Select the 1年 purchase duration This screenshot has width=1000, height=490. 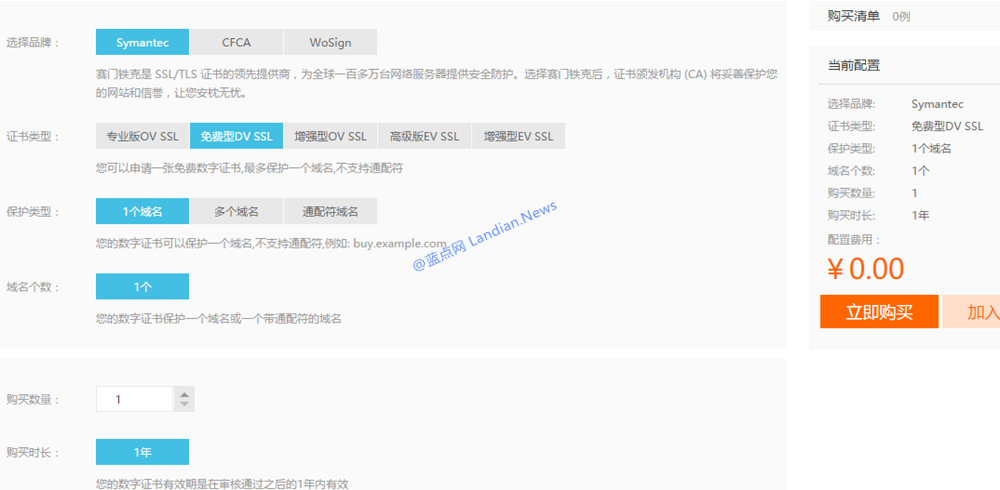pos(142,452)
